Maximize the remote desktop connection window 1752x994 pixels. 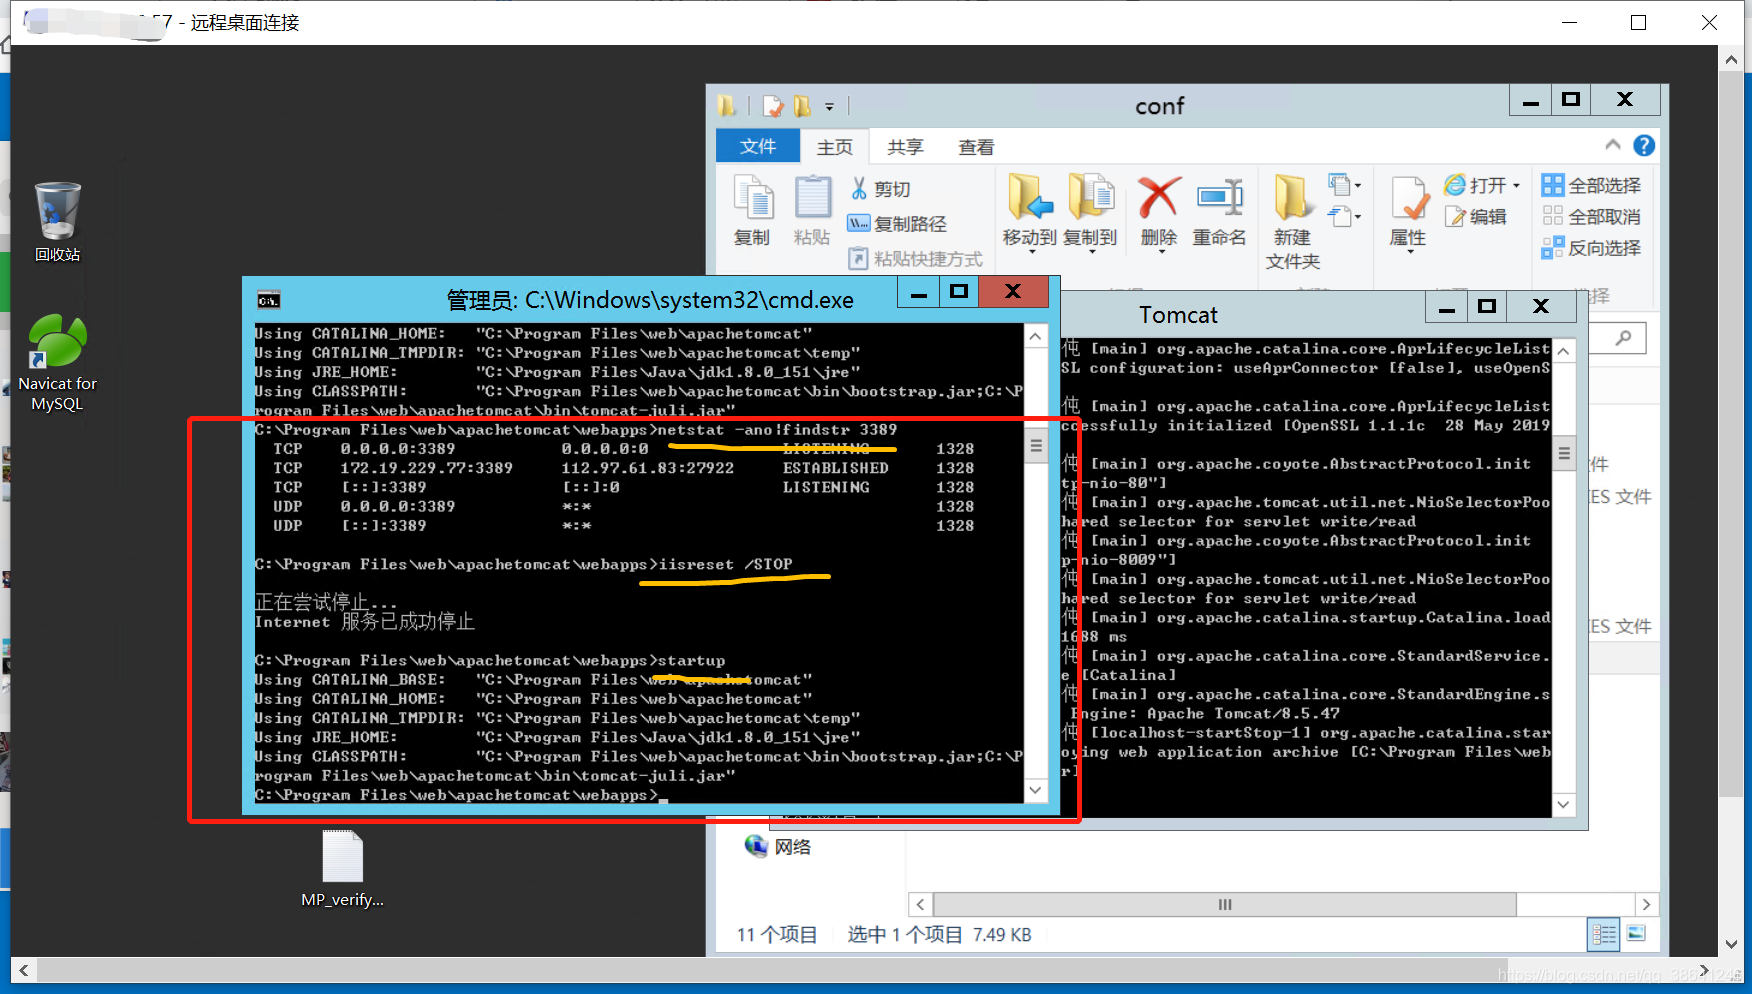[x=1638, y=22]
